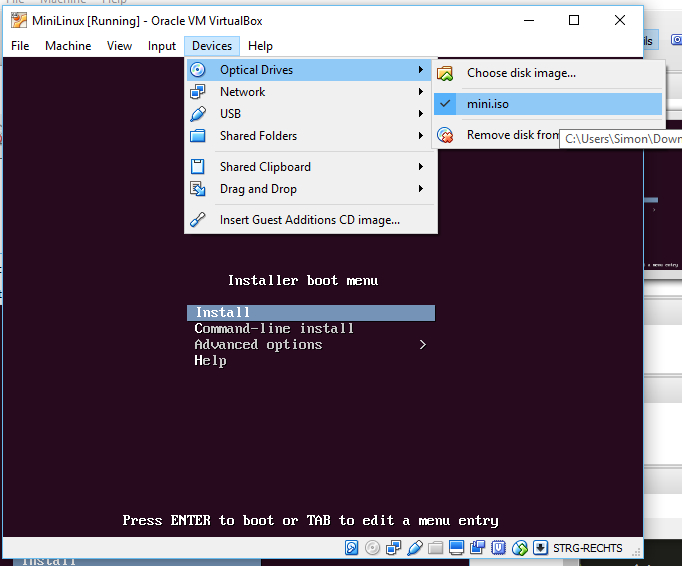Viewport: 682px width, 566px height.
Task: Select Command-line install boot entry
Action: [274, 328]
